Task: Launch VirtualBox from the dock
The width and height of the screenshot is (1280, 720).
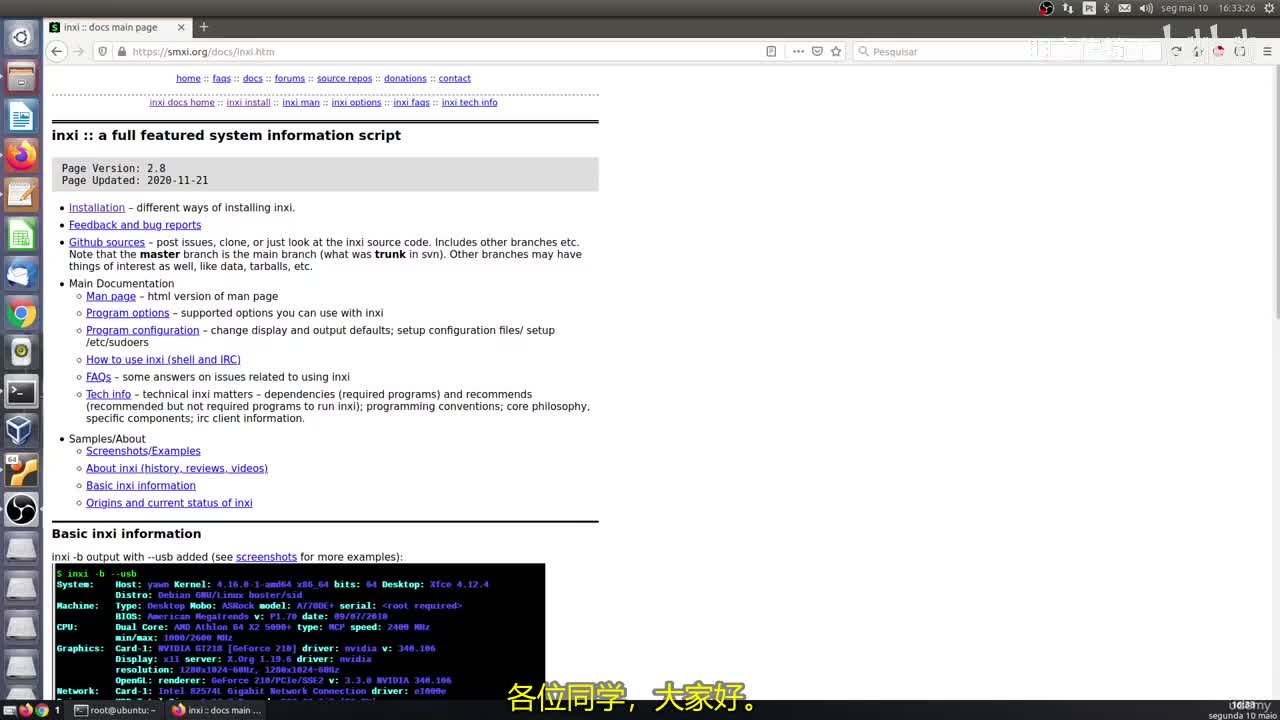Action: (21, 430)
